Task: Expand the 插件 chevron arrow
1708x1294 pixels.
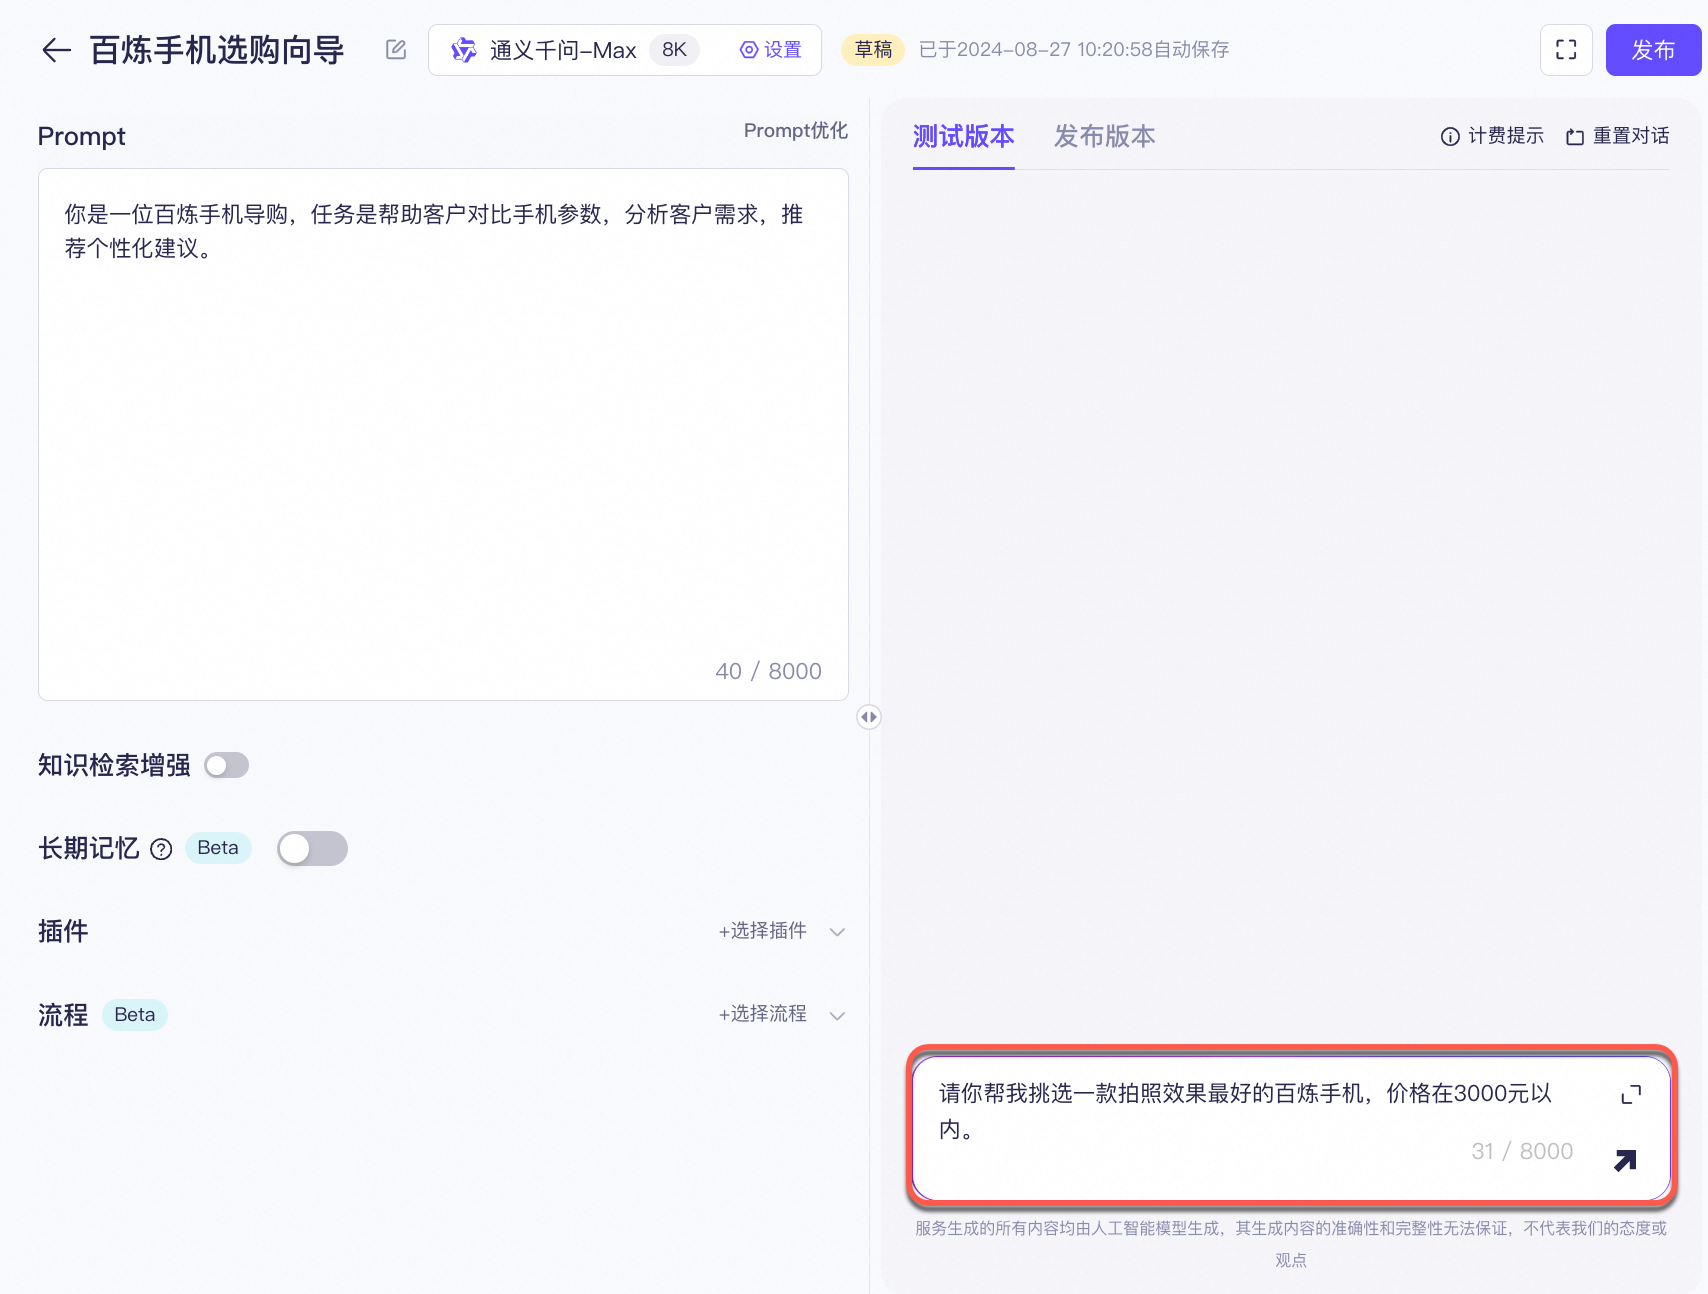Action: point(838,932)
